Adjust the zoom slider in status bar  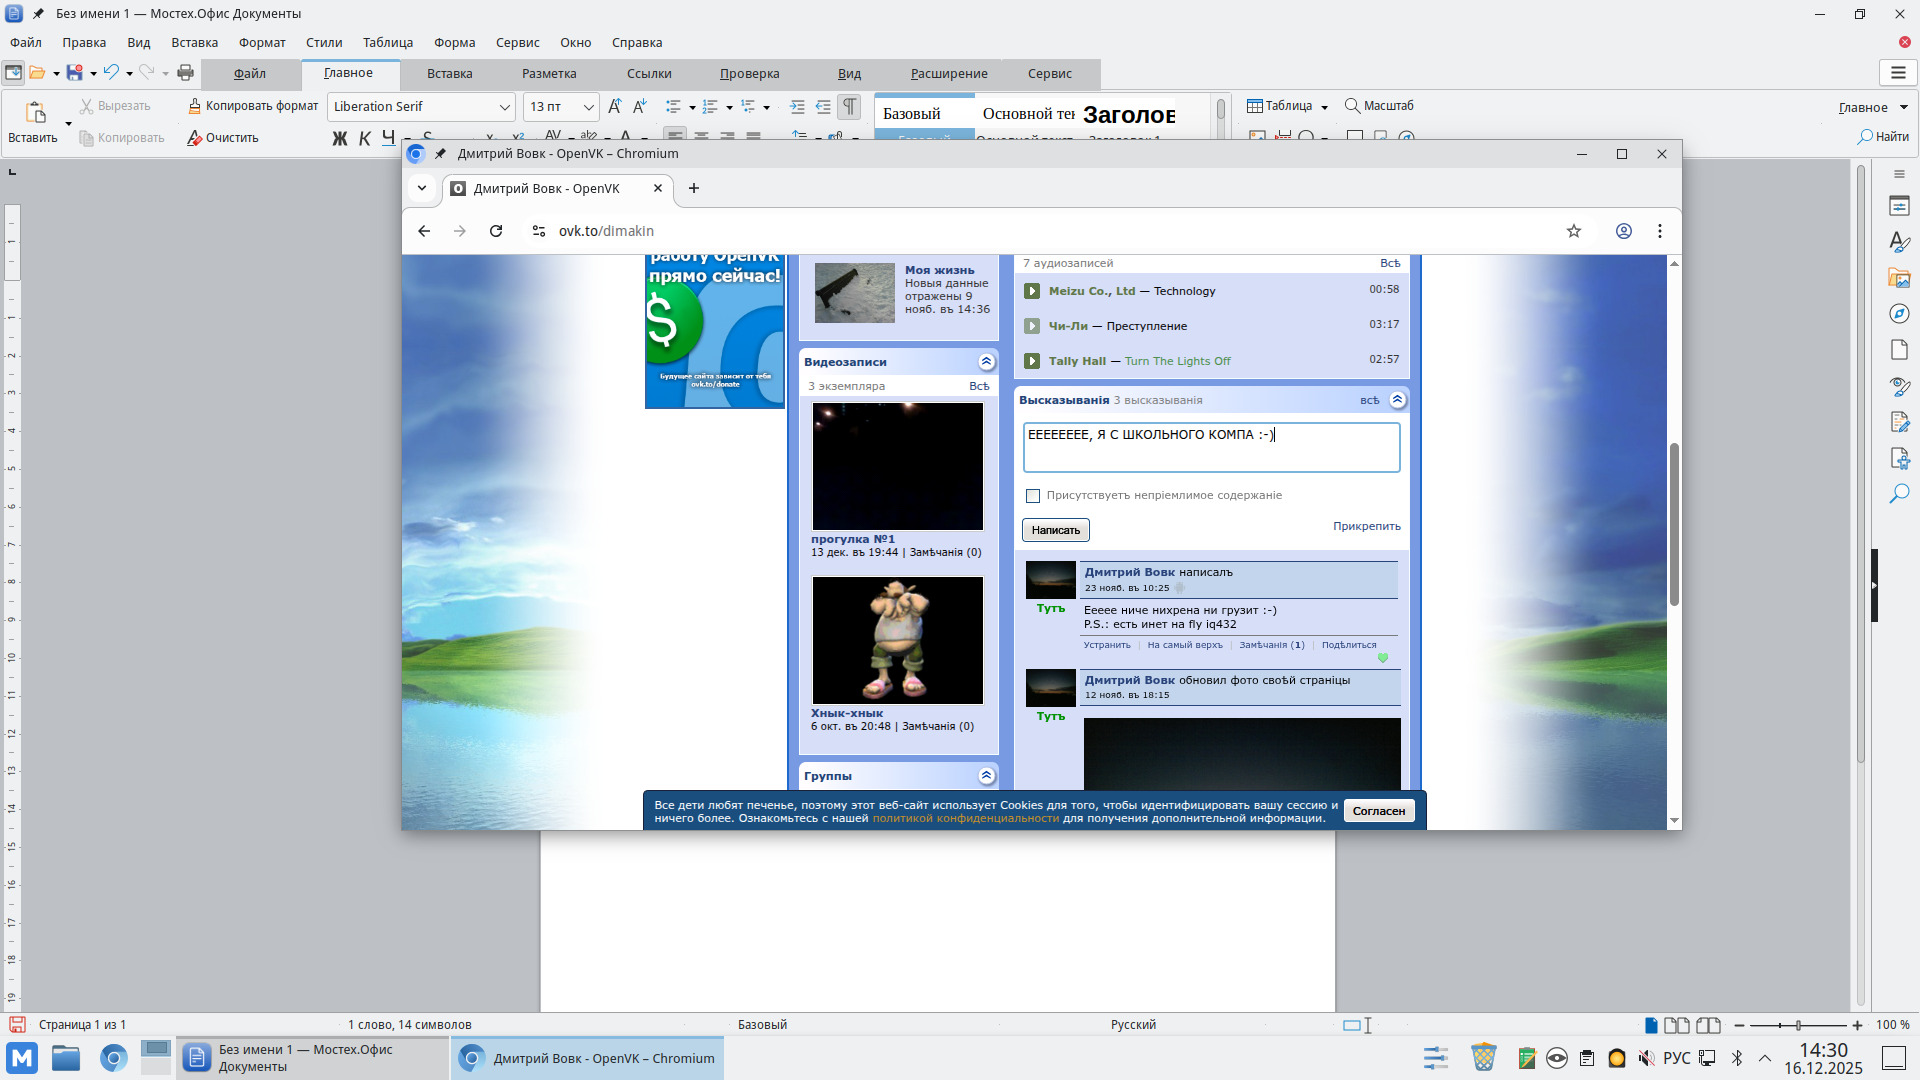tap(1798, 1025)
